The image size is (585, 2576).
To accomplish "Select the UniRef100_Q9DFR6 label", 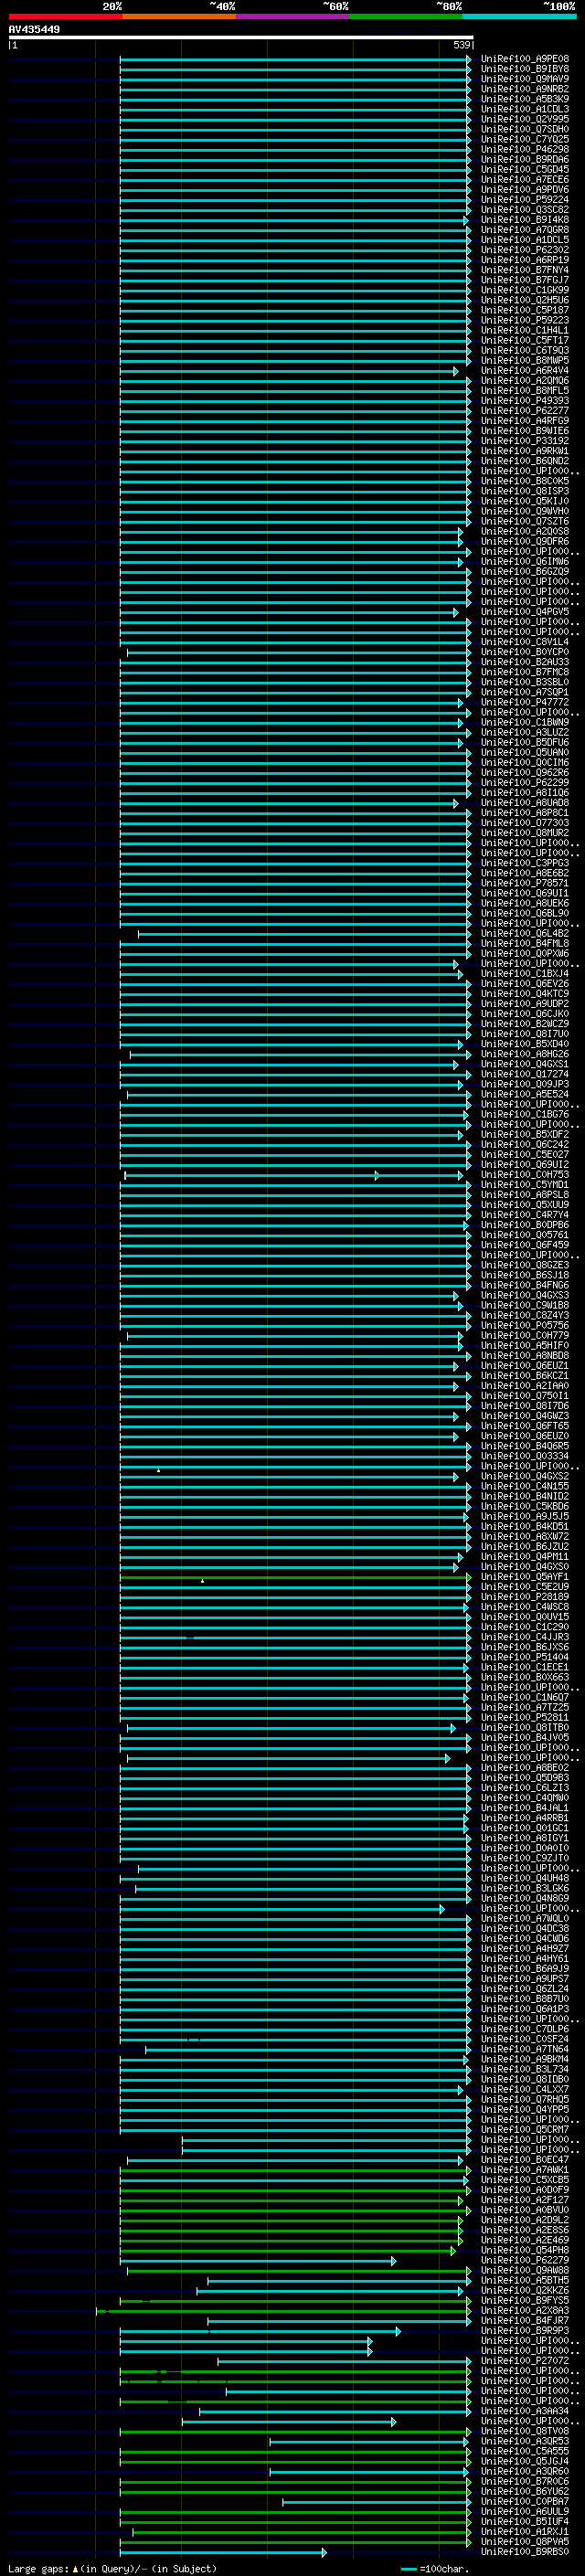I will (x=524, y=541).
